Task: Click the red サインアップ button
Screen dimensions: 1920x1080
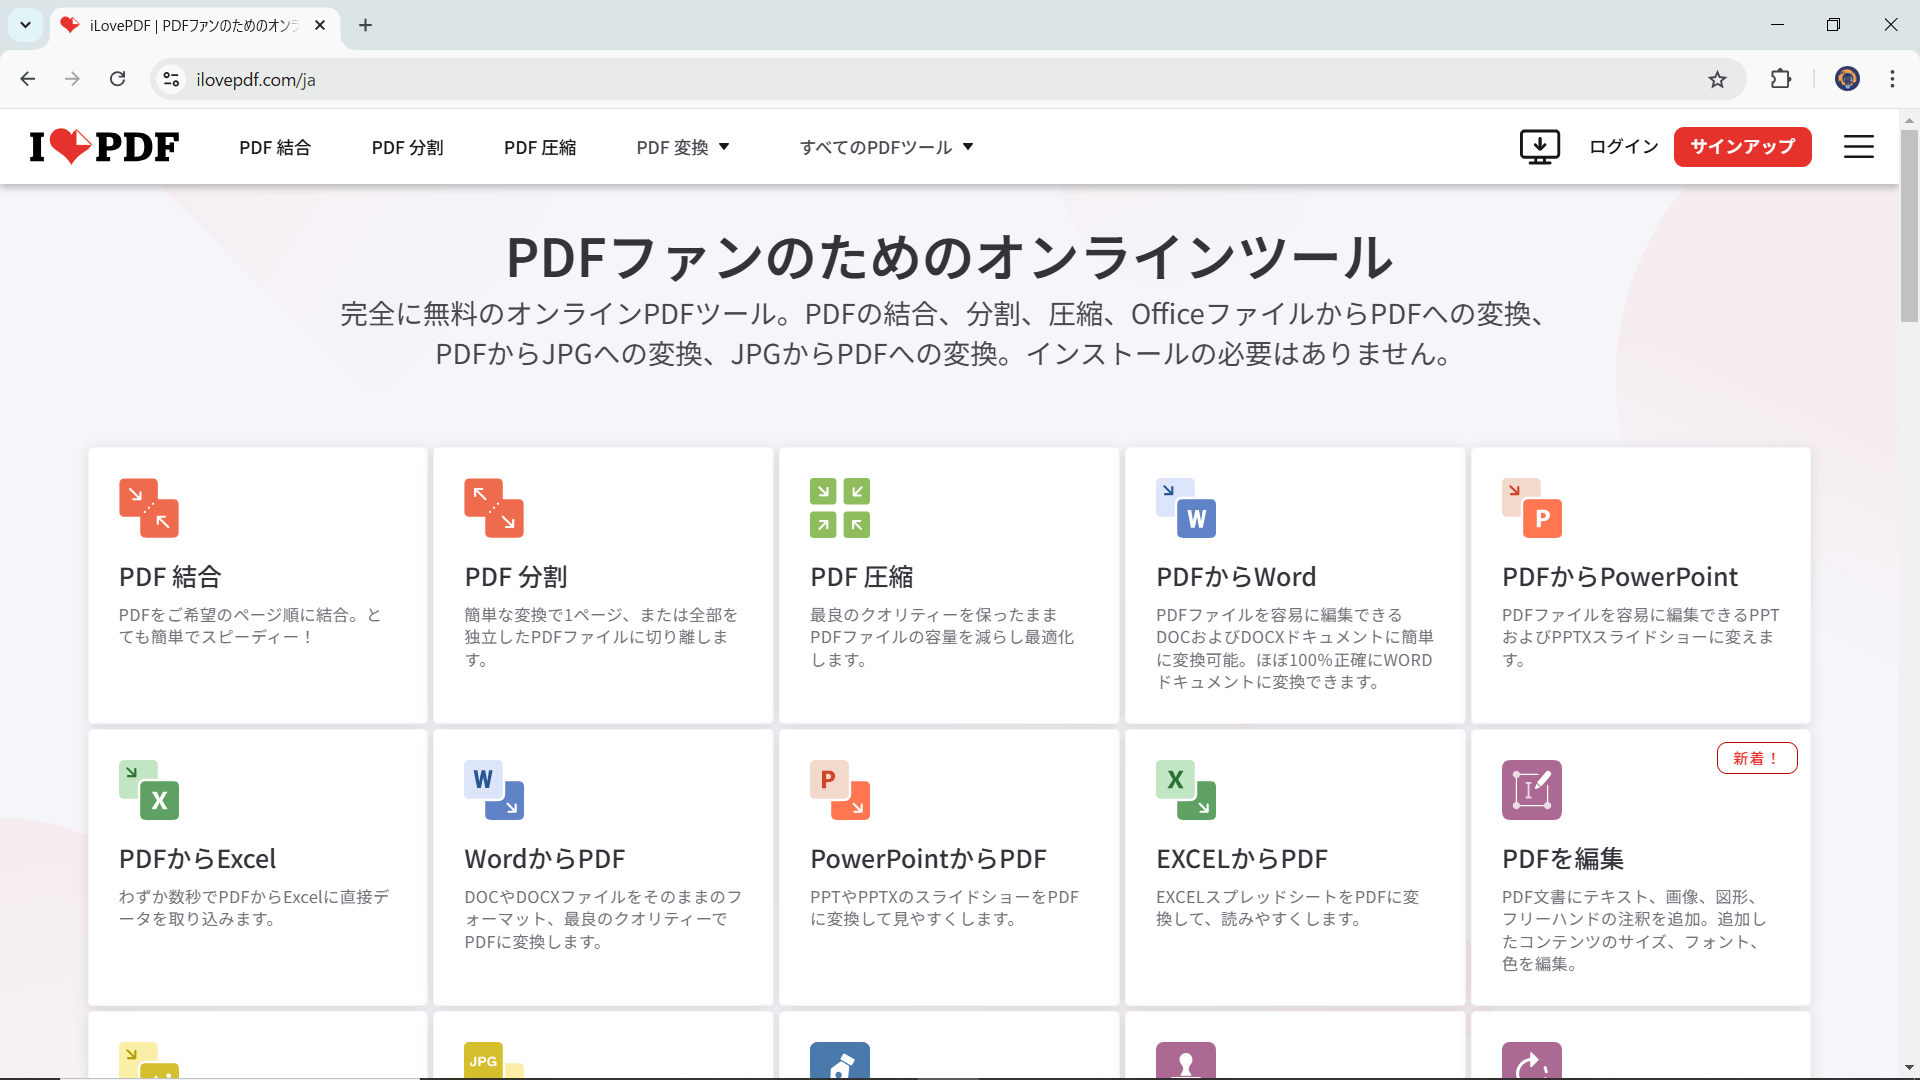Action: click(1743, 147)
